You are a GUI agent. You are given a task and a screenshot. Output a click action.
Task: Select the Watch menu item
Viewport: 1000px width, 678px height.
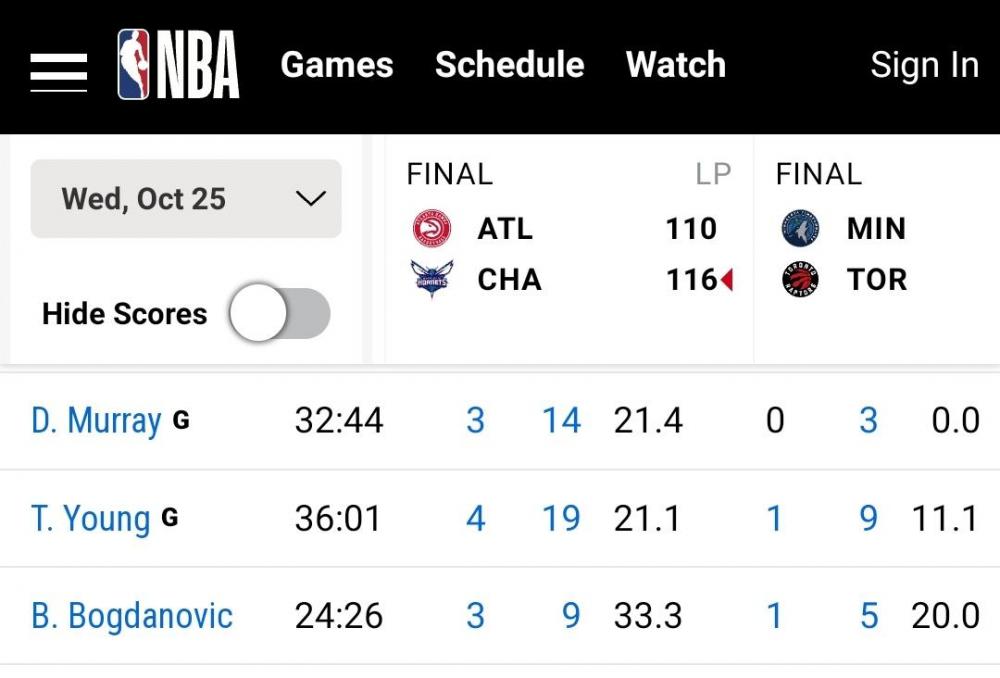coord(675,65)
